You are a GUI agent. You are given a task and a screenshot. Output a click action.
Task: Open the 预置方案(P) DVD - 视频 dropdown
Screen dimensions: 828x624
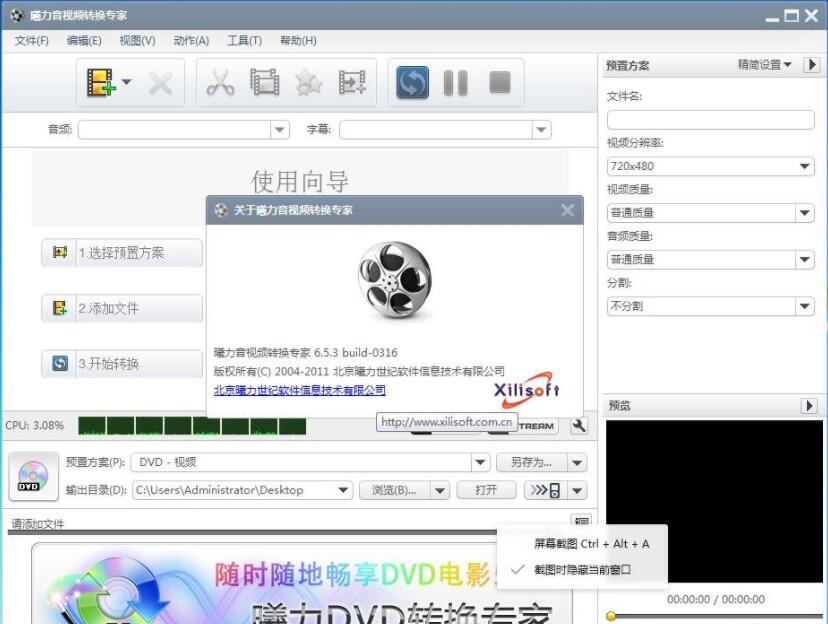(480, 462)
